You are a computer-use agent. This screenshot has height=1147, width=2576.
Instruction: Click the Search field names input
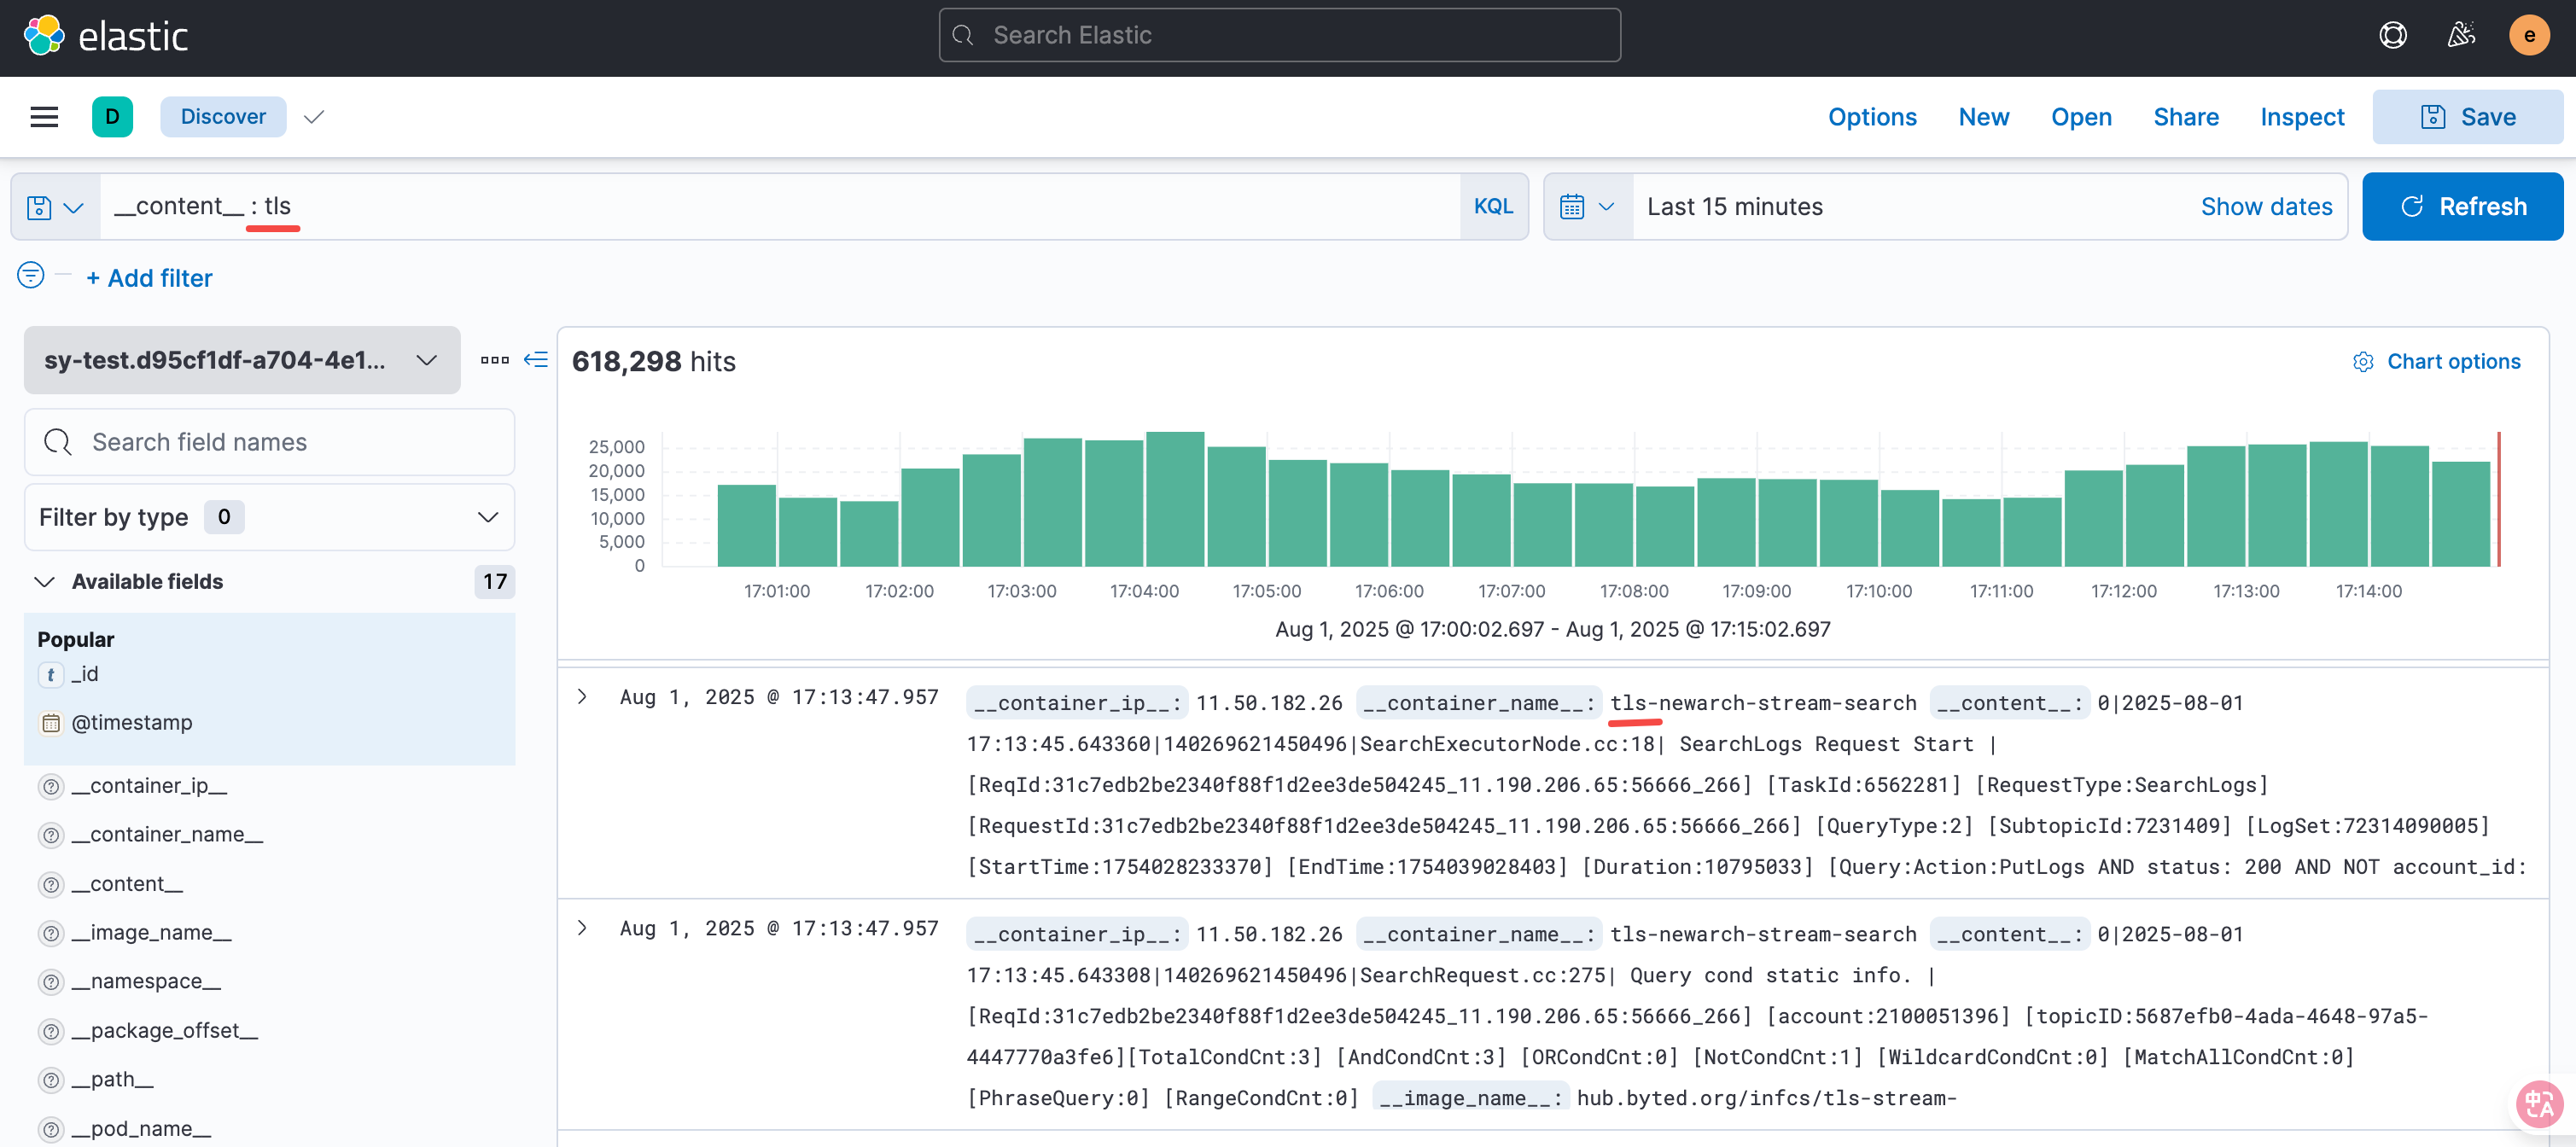(x=290, y=442)
